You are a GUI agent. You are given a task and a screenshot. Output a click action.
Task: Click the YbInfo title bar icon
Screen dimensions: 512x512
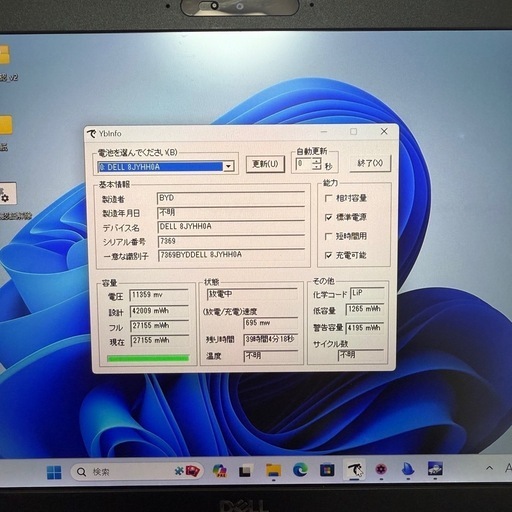pyautogui.click(x=92, y=133)
